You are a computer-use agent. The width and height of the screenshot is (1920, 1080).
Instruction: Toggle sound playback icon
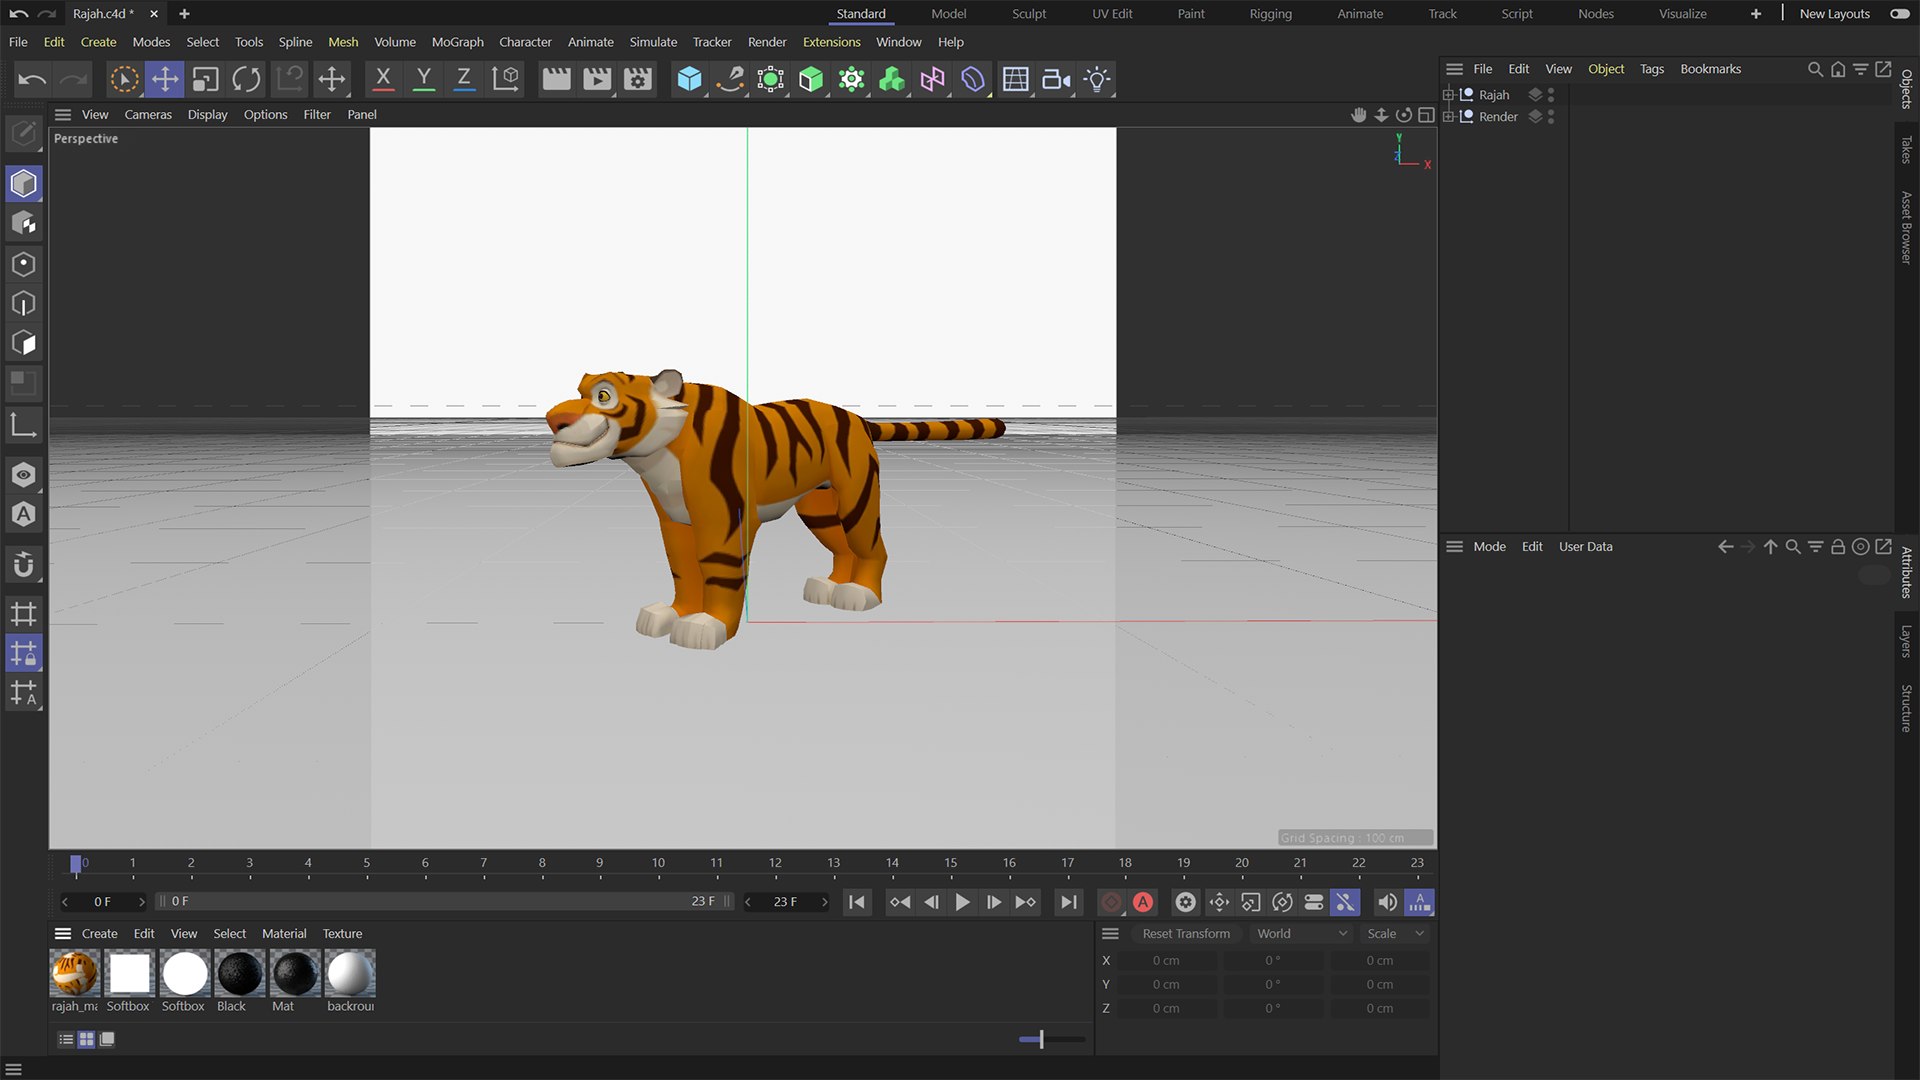1387,902
